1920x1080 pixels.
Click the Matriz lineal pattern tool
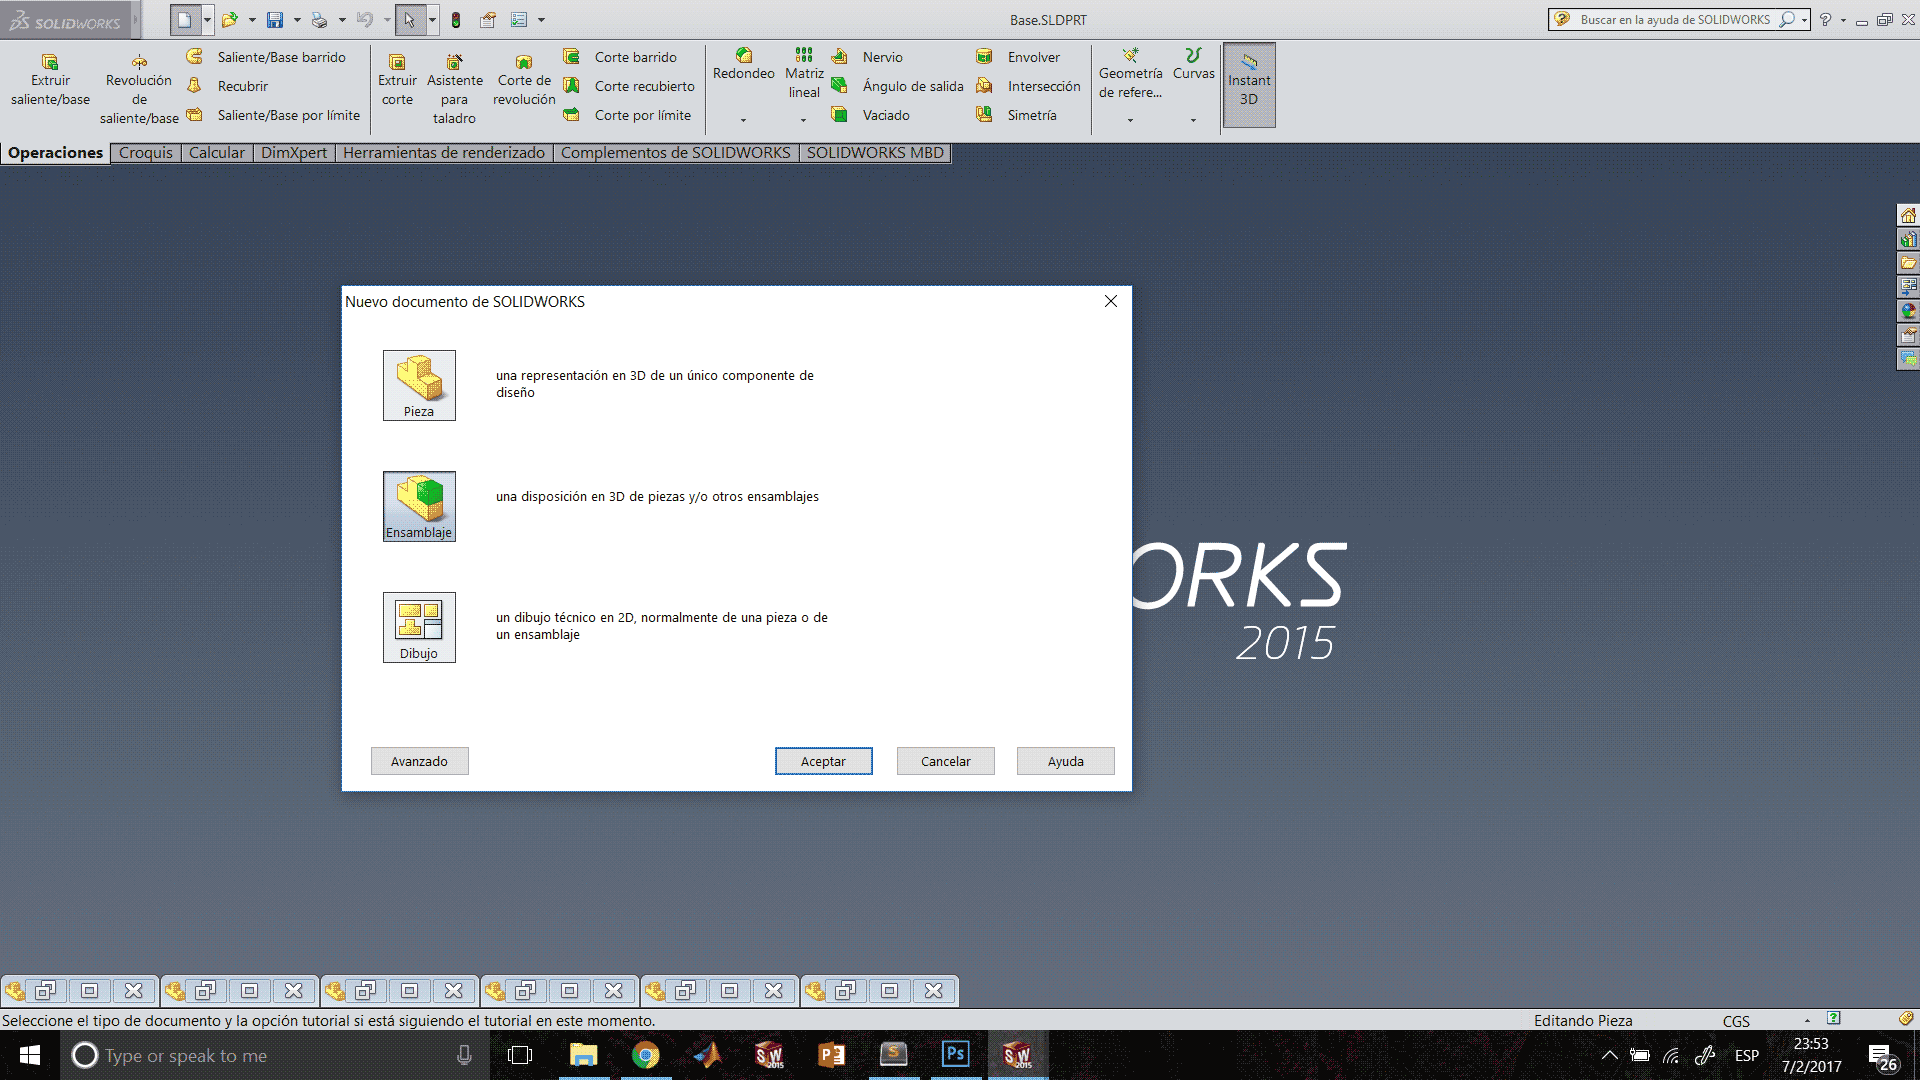pyautogui.click(x=804, y=74)
